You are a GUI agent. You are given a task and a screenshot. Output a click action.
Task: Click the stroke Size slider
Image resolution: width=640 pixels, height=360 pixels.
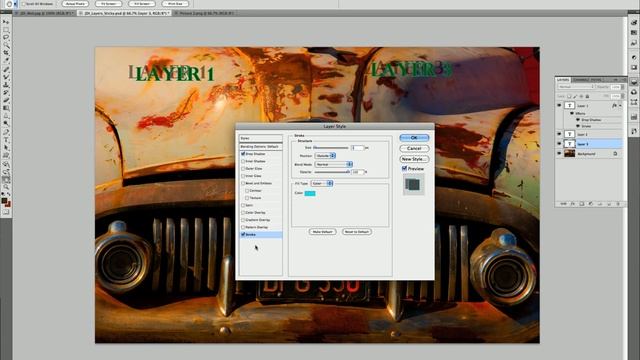[x=331, y=148]
